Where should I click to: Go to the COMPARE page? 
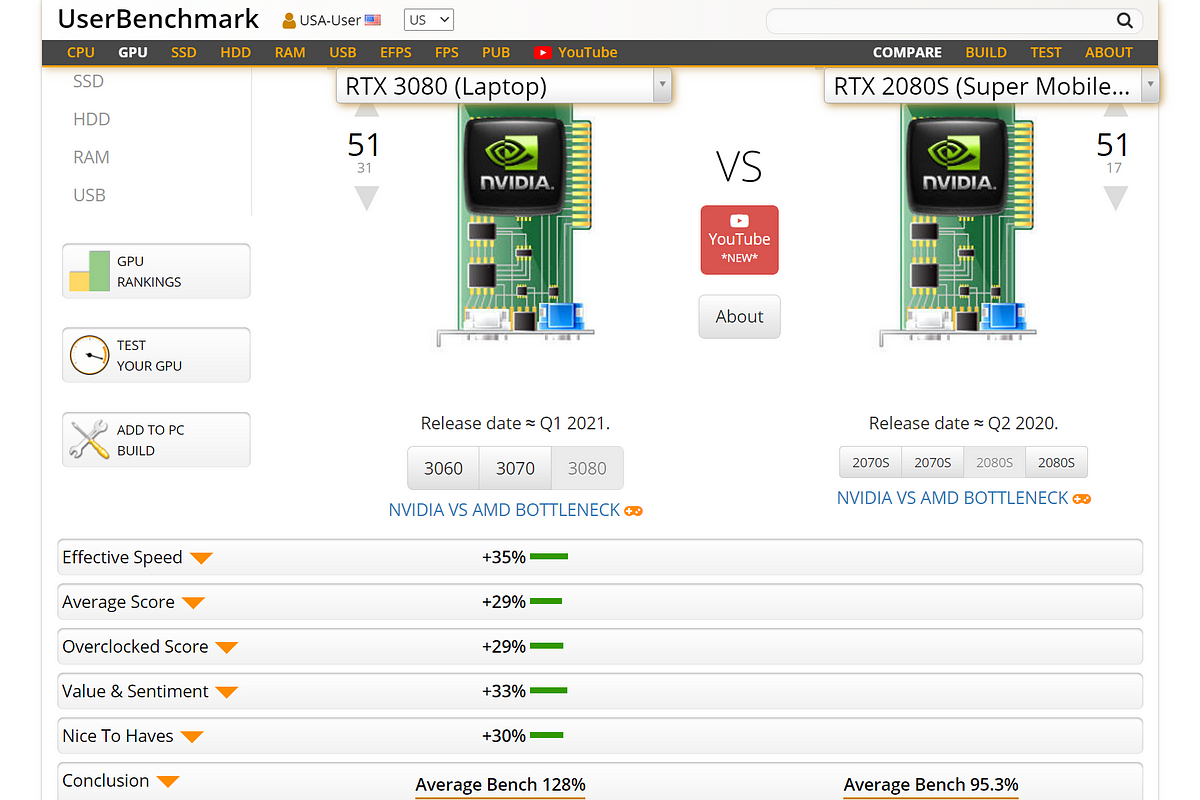click(907, 52)
